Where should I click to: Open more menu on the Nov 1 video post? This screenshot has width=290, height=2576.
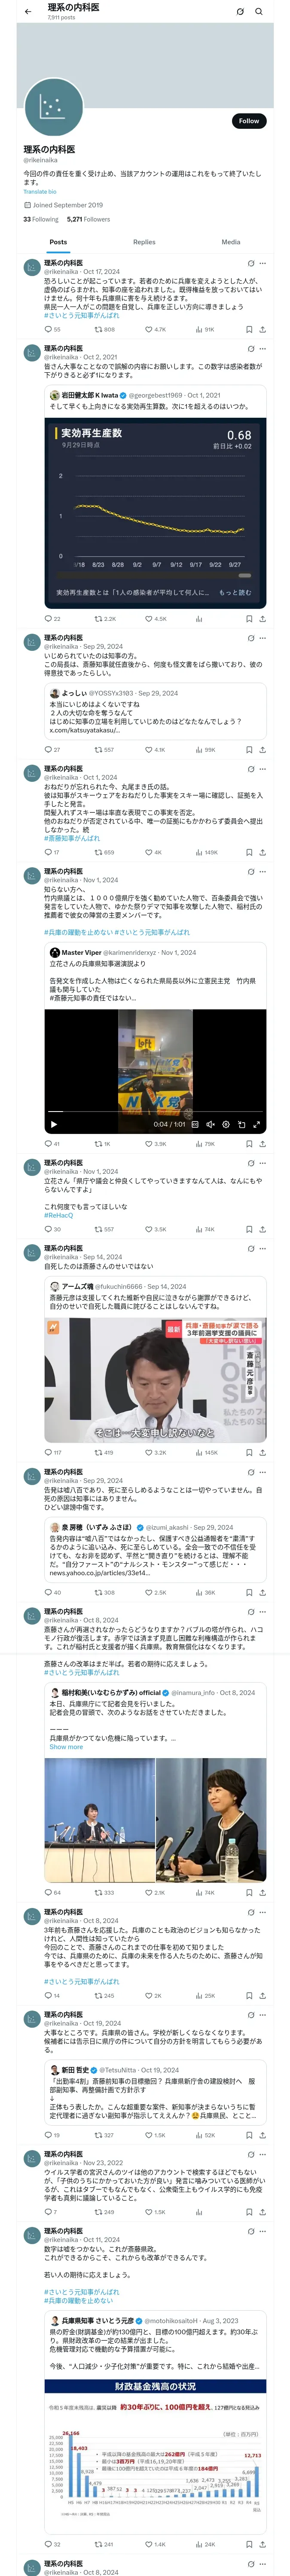click(263, 871)
